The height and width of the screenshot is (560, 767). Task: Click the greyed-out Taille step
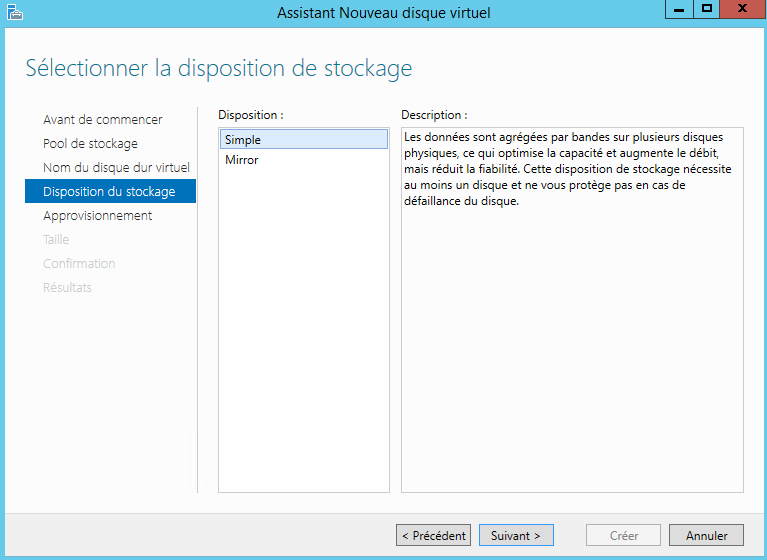point(56,240)
